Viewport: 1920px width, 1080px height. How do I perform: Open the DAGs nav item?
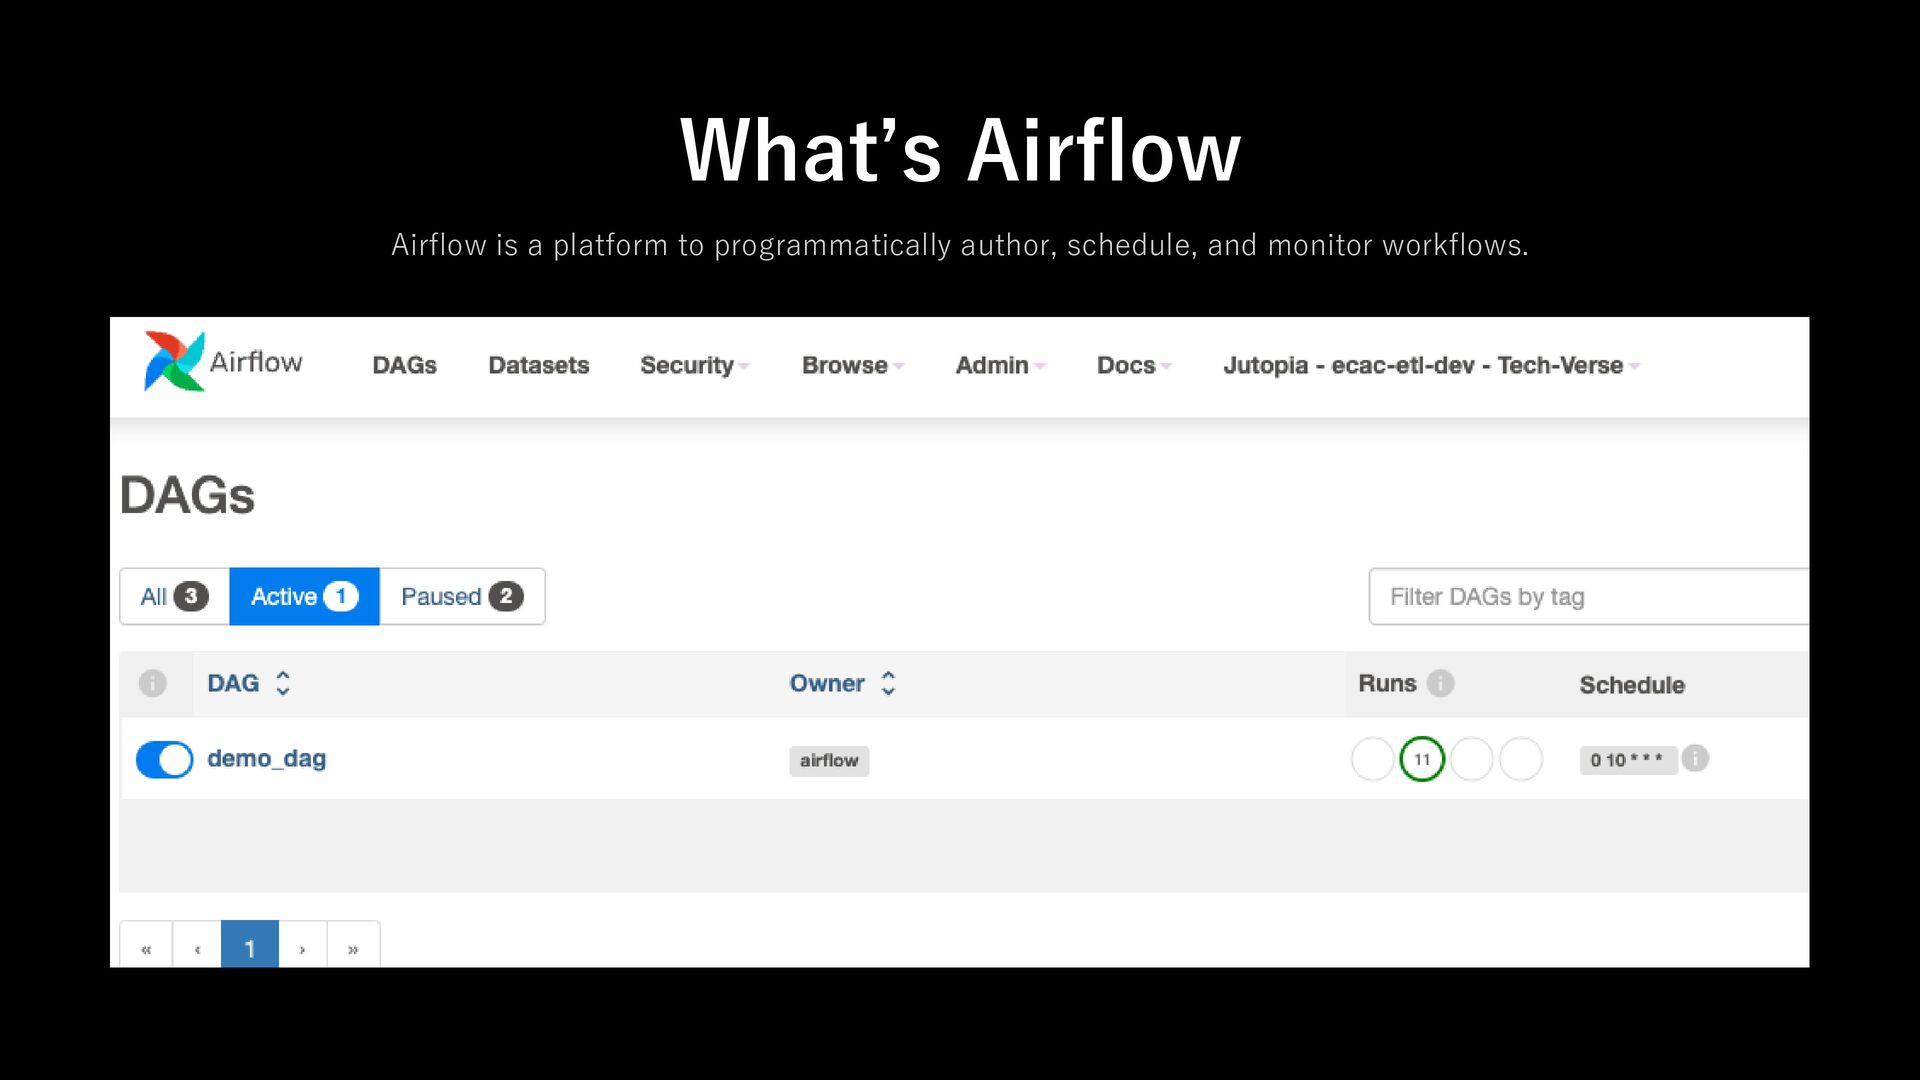(x=404, y=365)
